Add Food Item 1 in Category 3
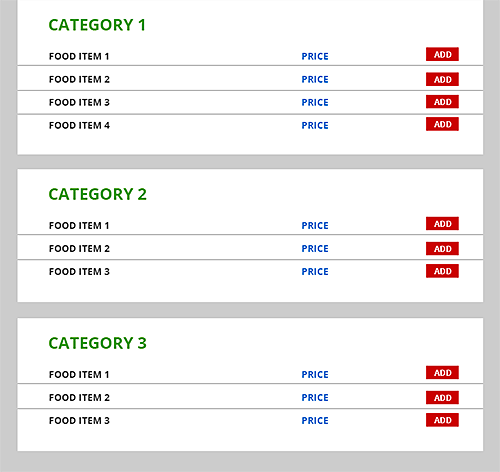 [x=442, y=373]
